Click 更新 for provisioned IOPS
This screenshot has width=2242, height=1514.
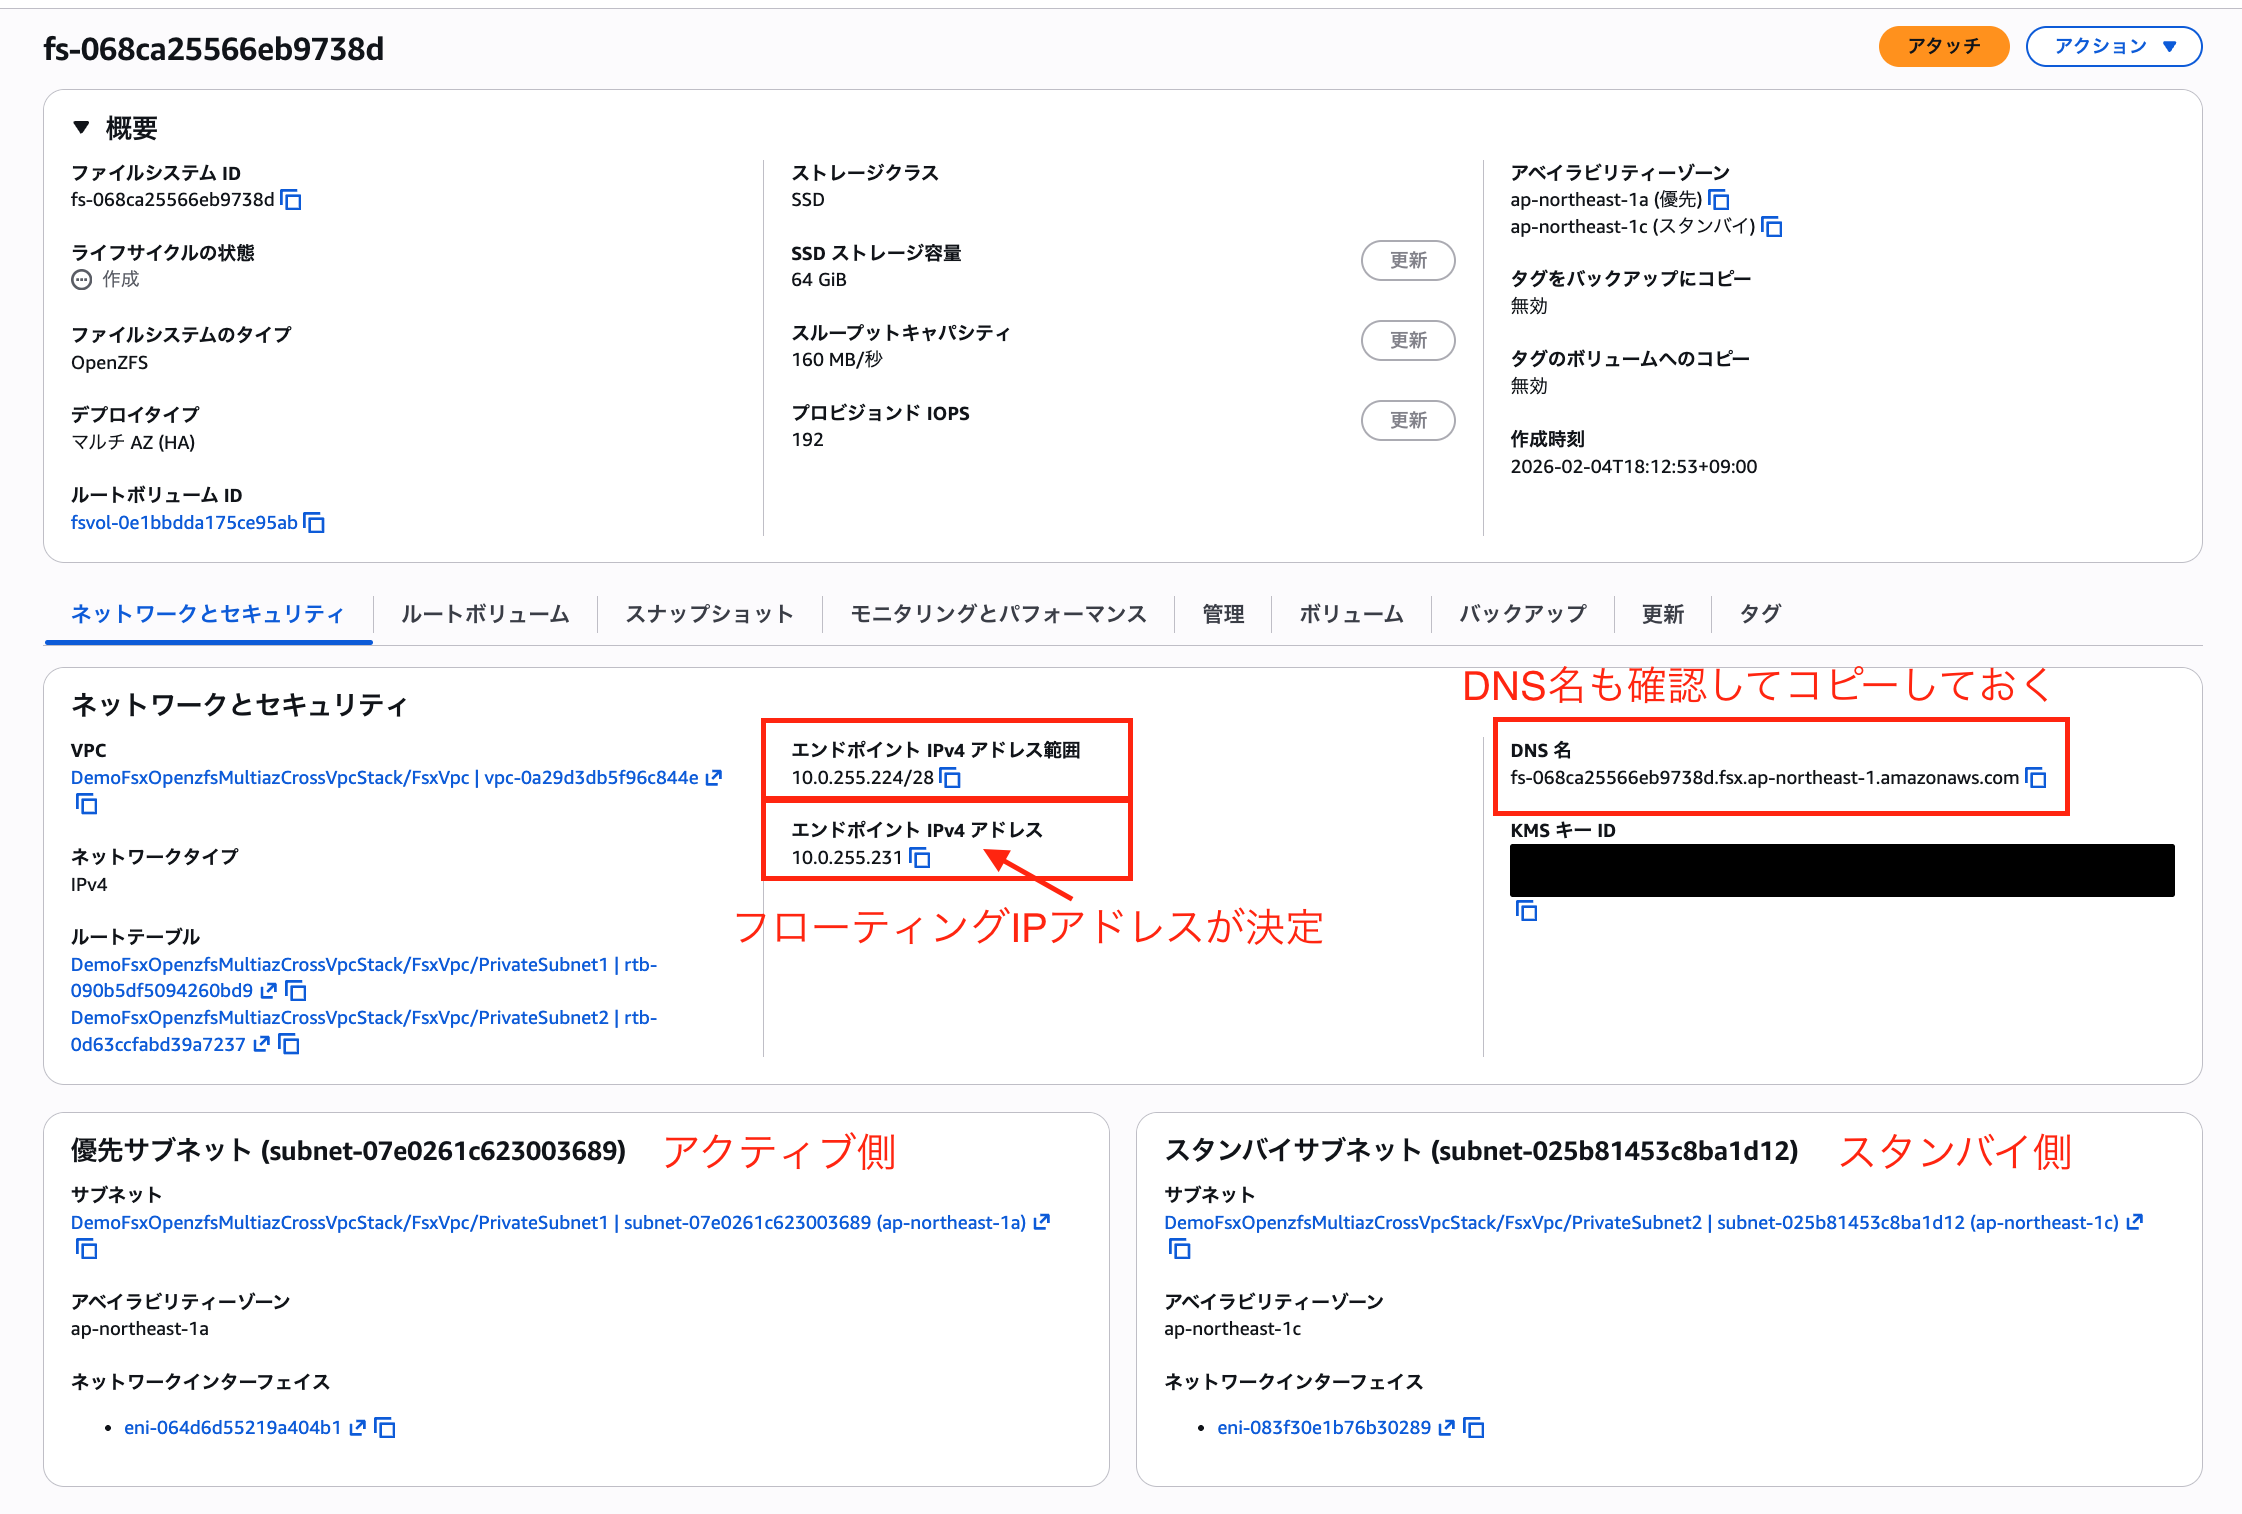coord(1407,421)
